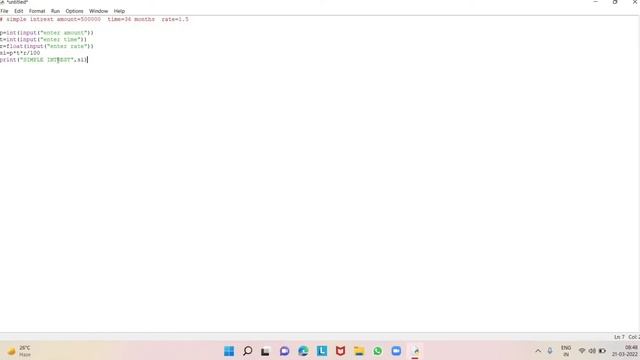Place cursor in the enter amount line
This screenshot has height=360, width=640.
coord(47,33)
